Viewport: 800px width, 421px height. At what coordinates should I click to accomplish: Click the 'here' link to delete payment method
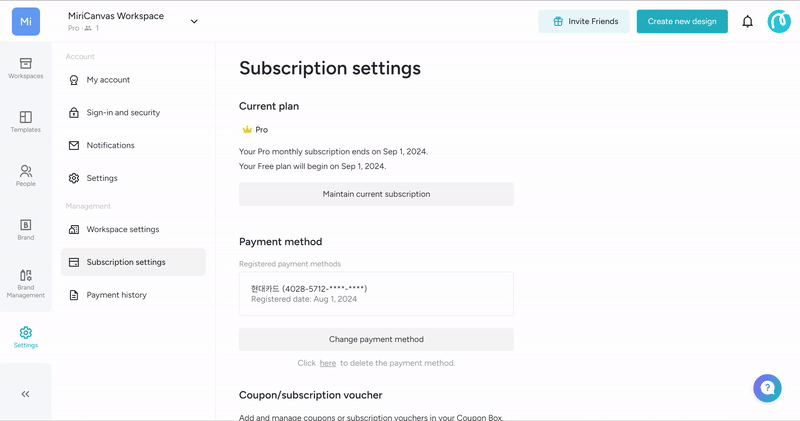point(327,363)
